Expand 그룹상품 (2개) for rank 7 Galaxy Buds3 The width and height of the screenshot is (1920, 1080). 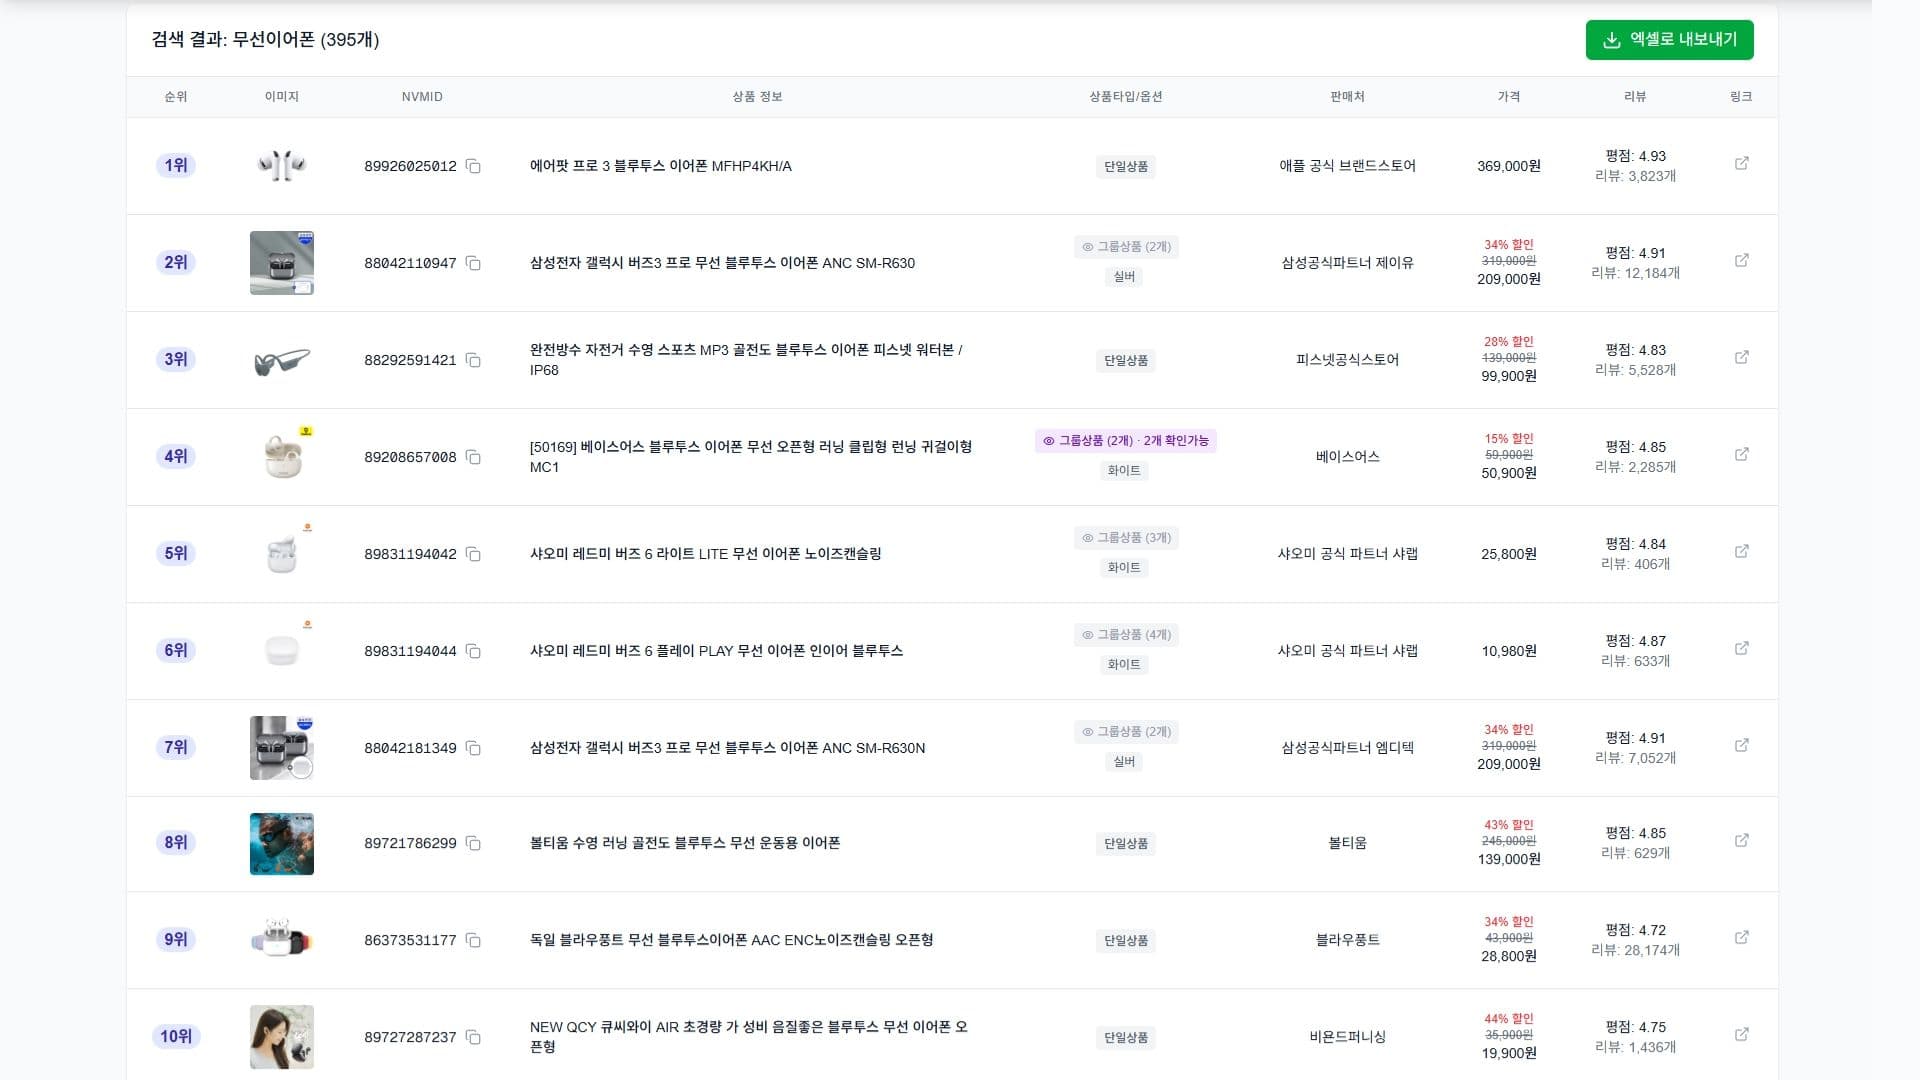click(x=1125, y=732)
